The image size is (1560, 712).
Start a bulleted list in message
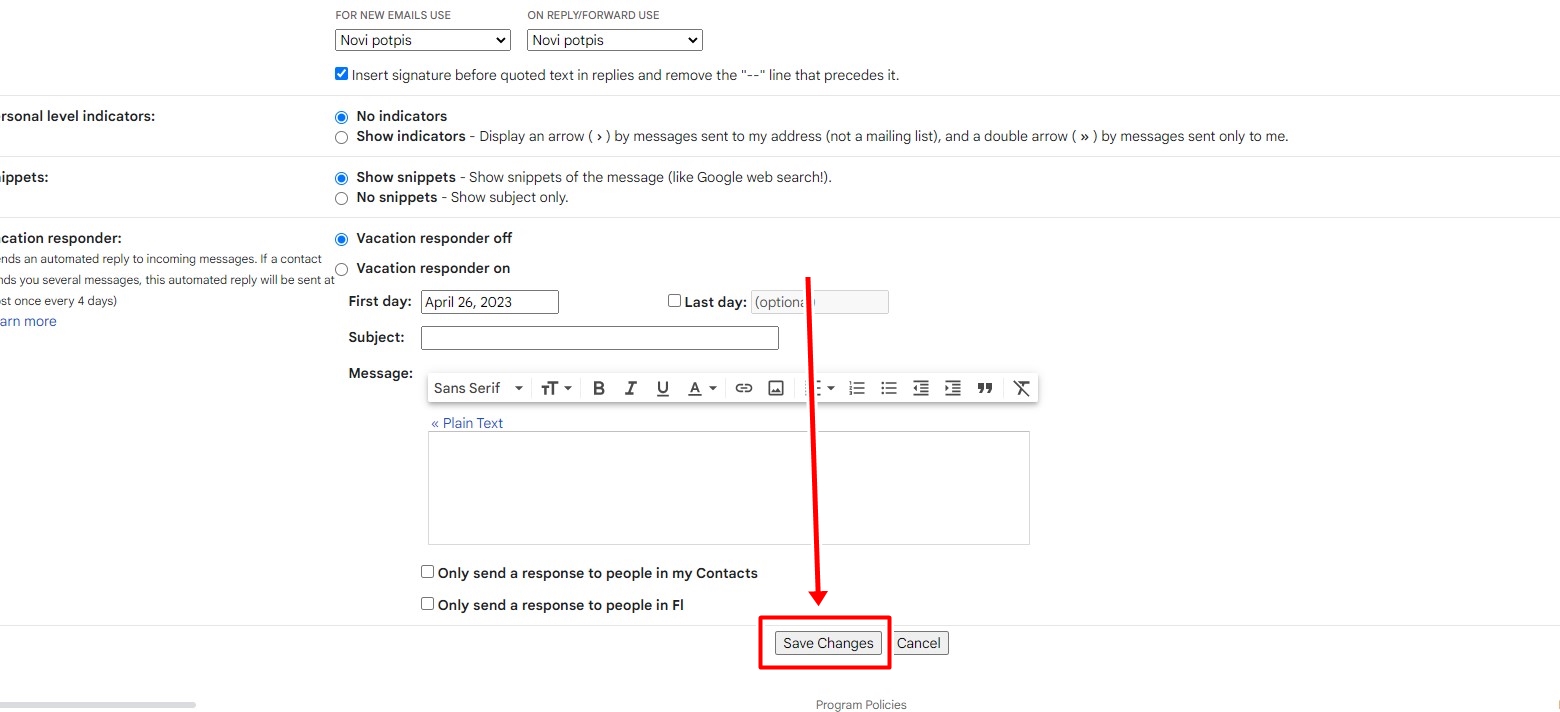tap(889, 388)
